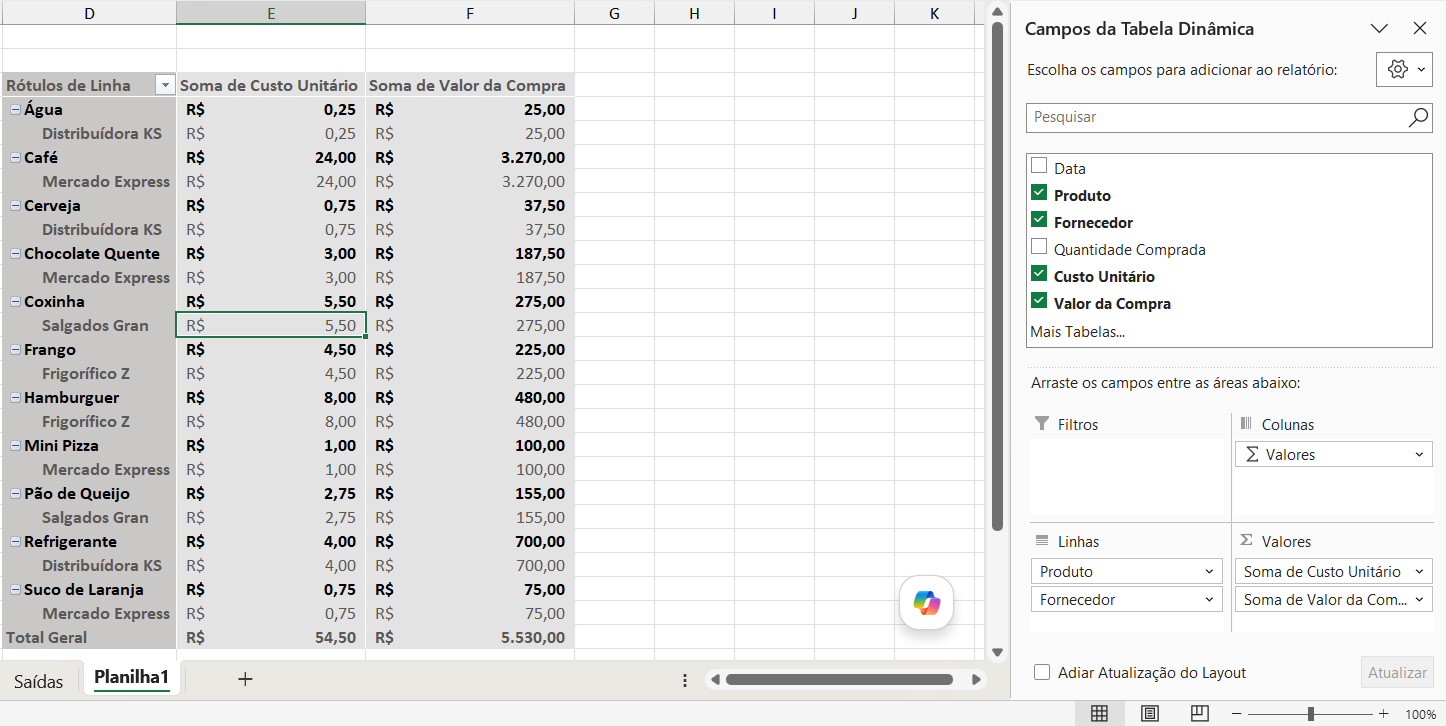The height and width of the screenshot is (726, 1446).
Task: Uncheck the Produto field checkbox
Action: (1039, 193)
